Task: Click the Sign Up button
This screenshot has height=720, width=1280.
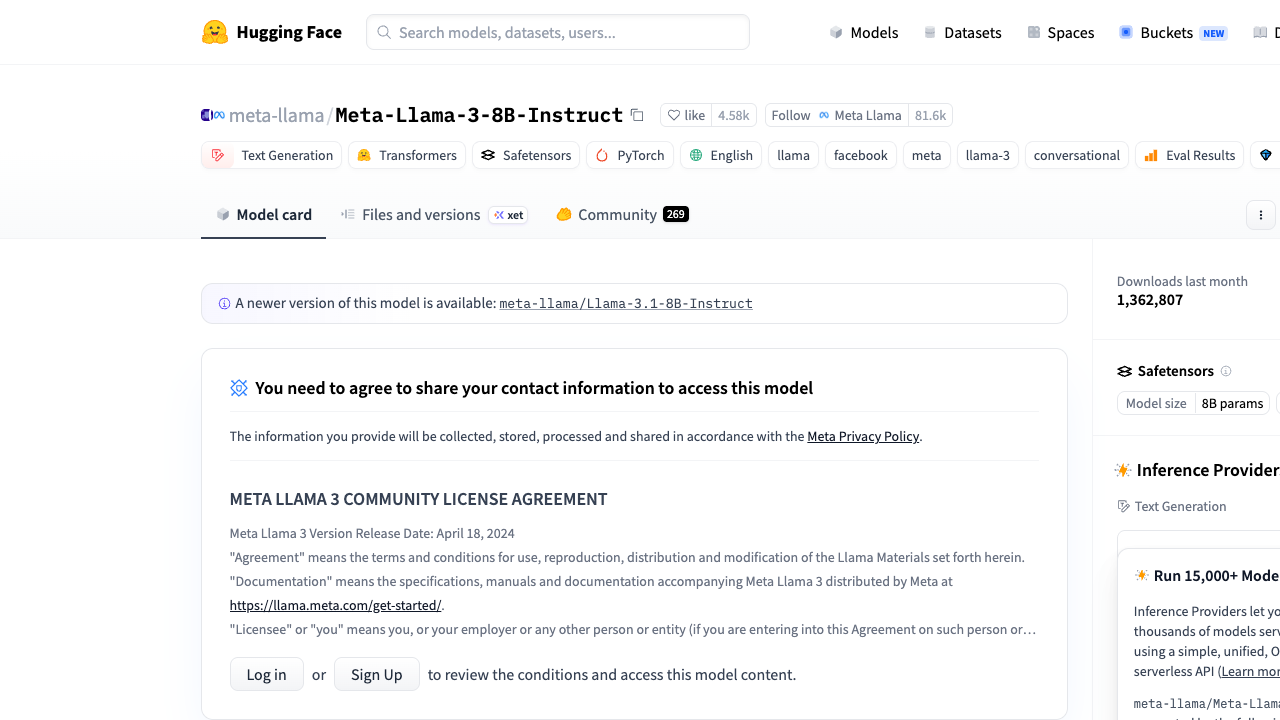Action: 377,674
